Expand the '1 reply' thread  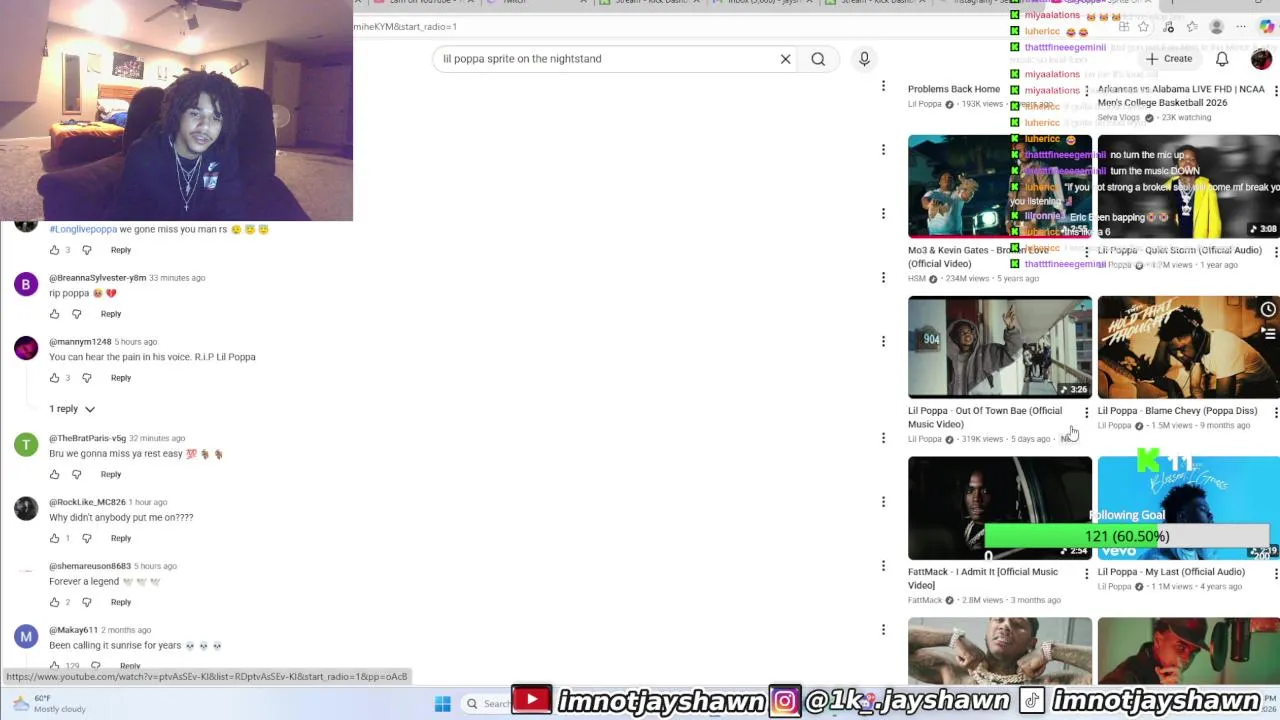[72, 409]
